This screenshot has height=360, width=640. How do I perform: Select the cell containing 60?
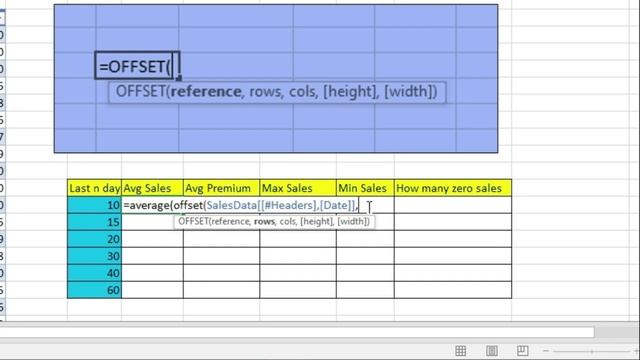tap(94, 290)
